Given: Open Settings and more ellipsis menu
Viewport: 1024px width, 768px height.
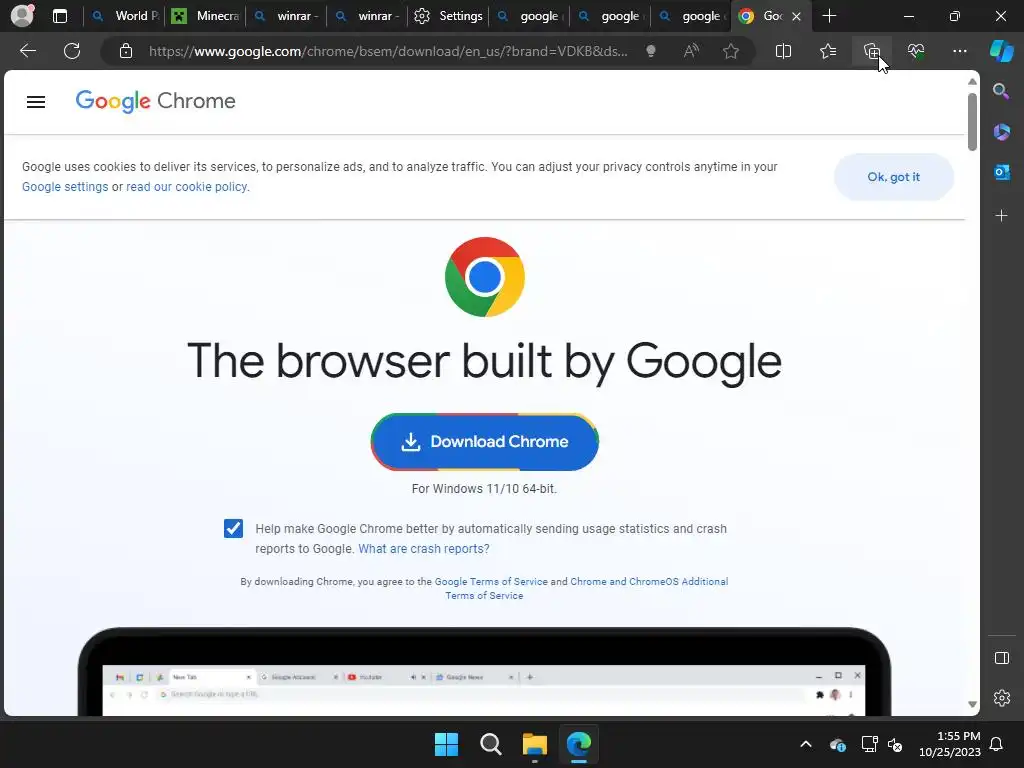Looking at the screenshot, I should click(x=959, y=51).
